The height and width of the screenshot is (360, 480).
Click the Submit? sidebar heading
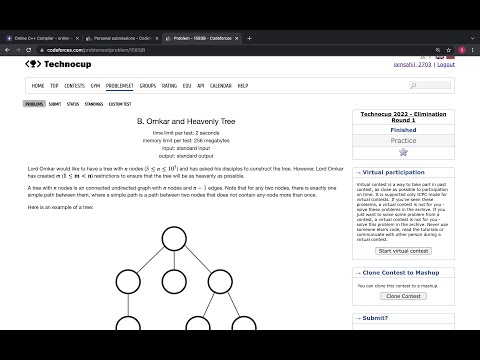tap(375, 318)
